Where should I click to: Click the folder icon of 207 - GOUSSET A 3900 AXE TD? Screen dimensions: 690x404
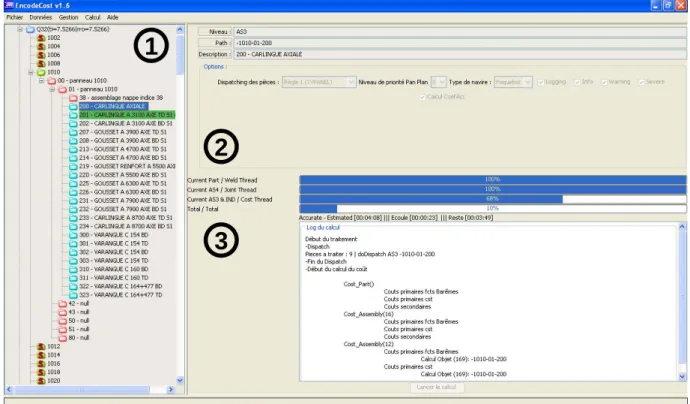73,132
